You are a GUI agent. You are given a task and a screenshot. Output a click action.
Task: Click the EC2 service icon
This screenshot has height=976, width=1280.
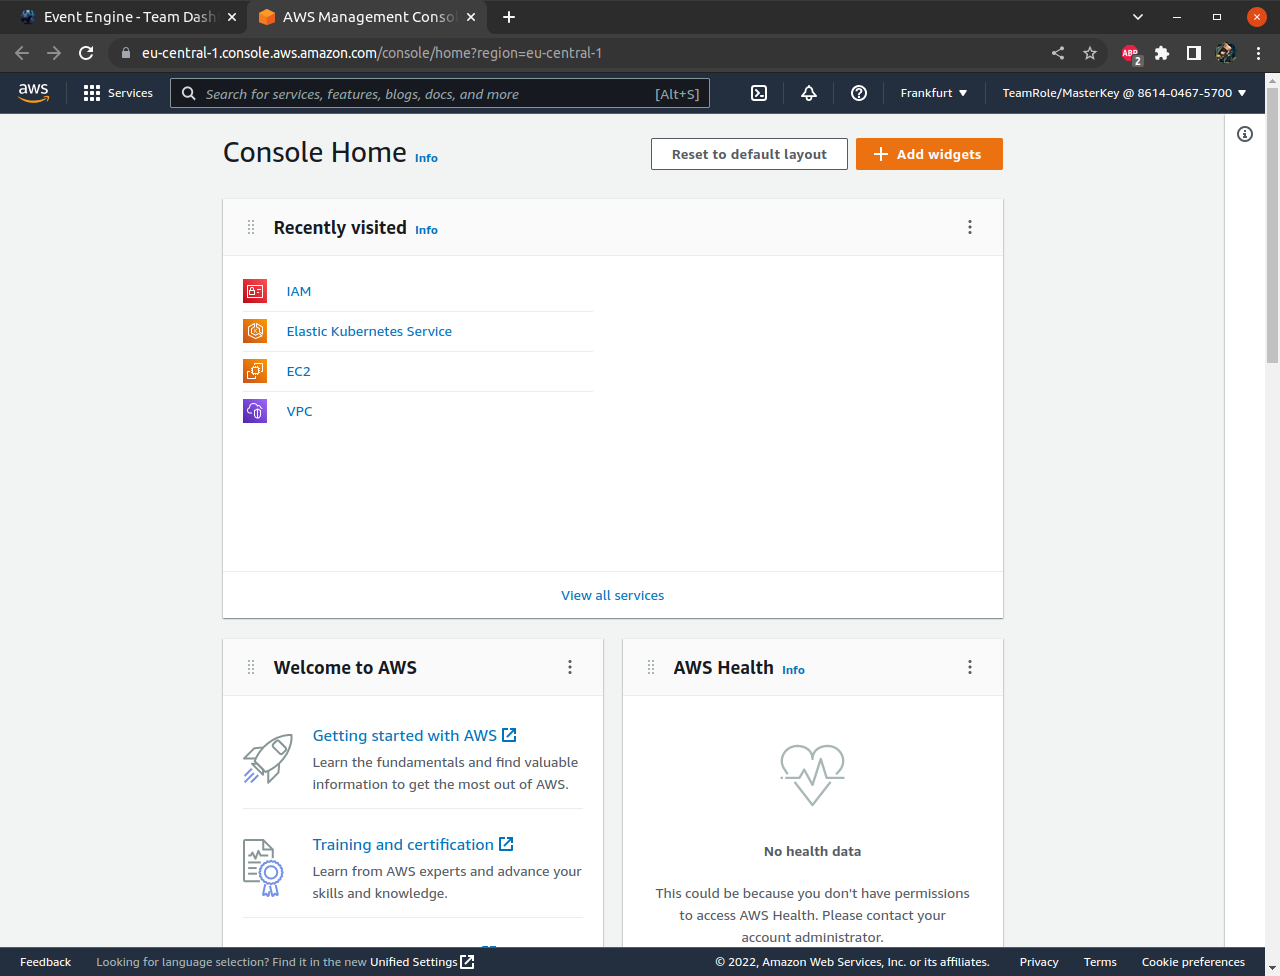click(x=255, y=371)
